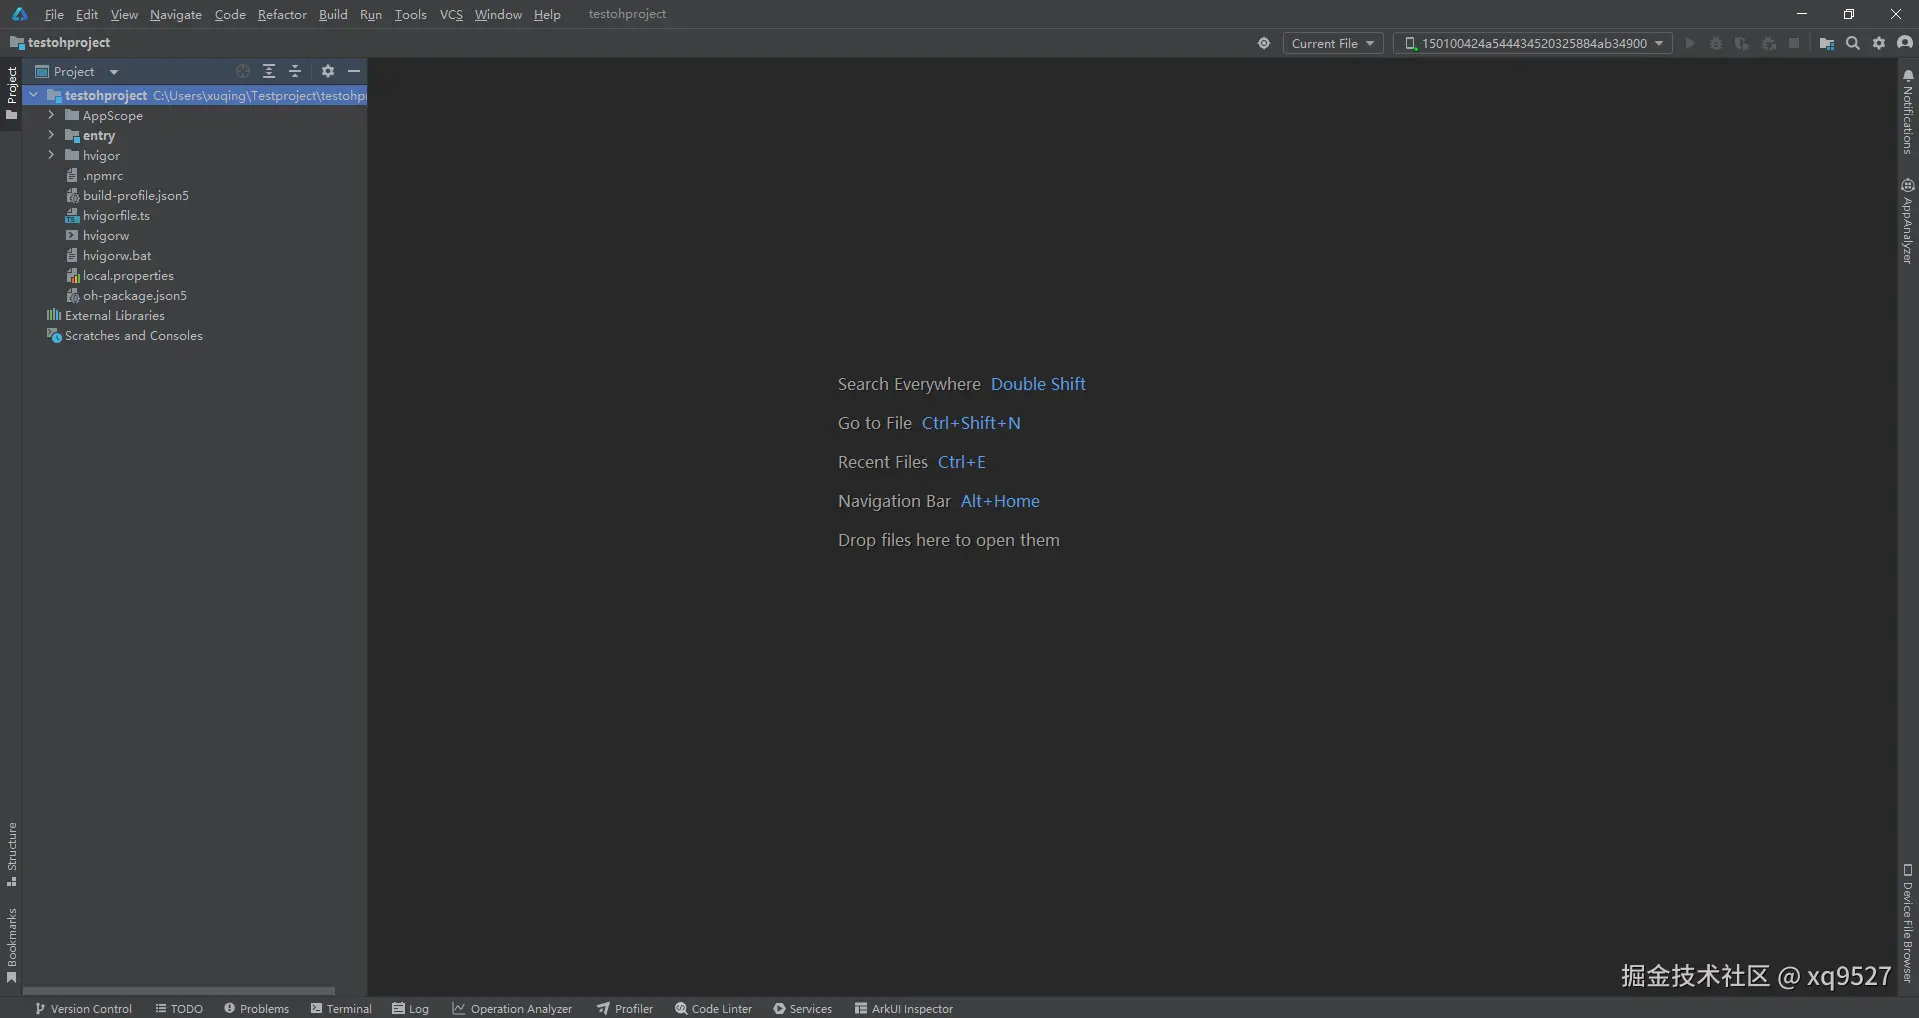Open the ArkUI Inspector tool window
Viewport: 1919px width, 1018px height.
click(904, 1008)
